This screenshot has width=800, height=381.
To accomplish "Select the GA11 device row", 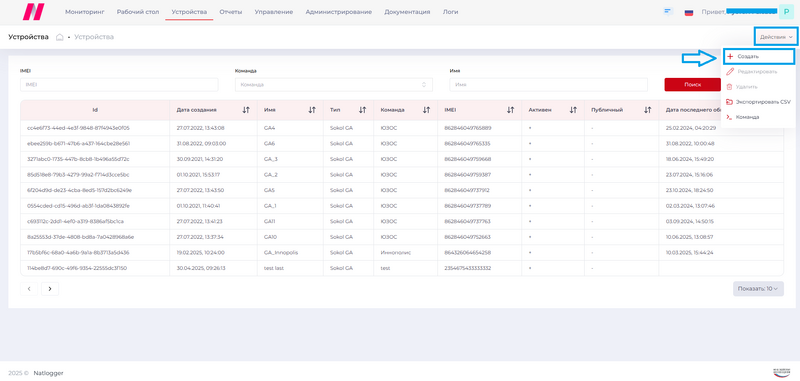I will (x=402, y=221).
